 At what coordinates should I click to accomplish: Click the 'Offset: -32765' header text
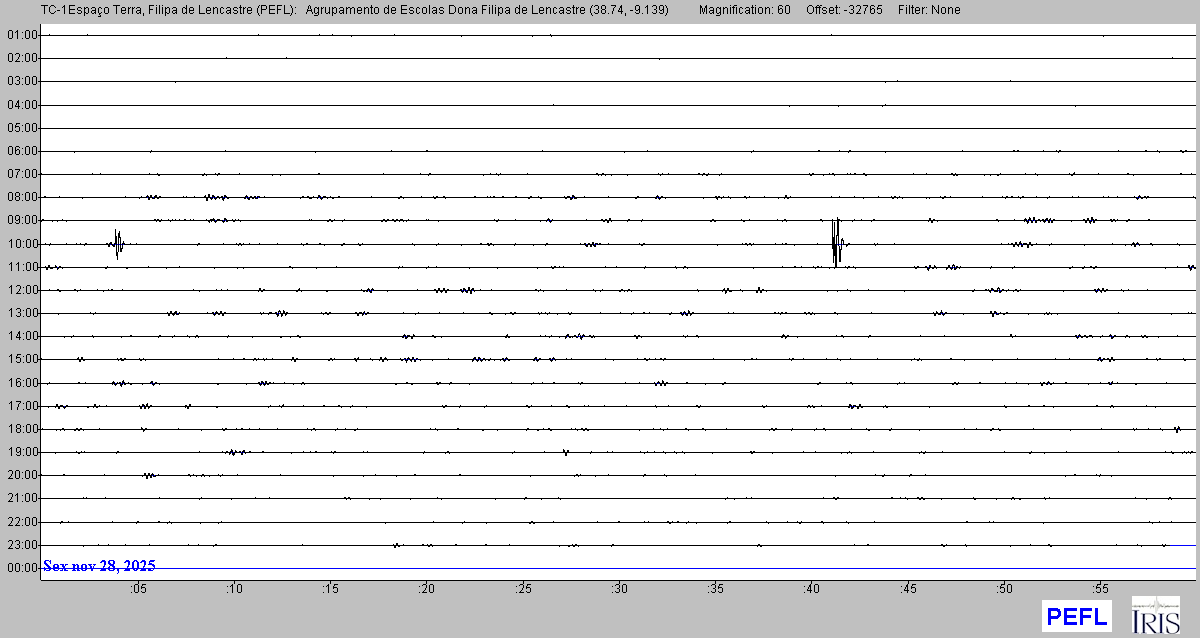pos(847,10)
